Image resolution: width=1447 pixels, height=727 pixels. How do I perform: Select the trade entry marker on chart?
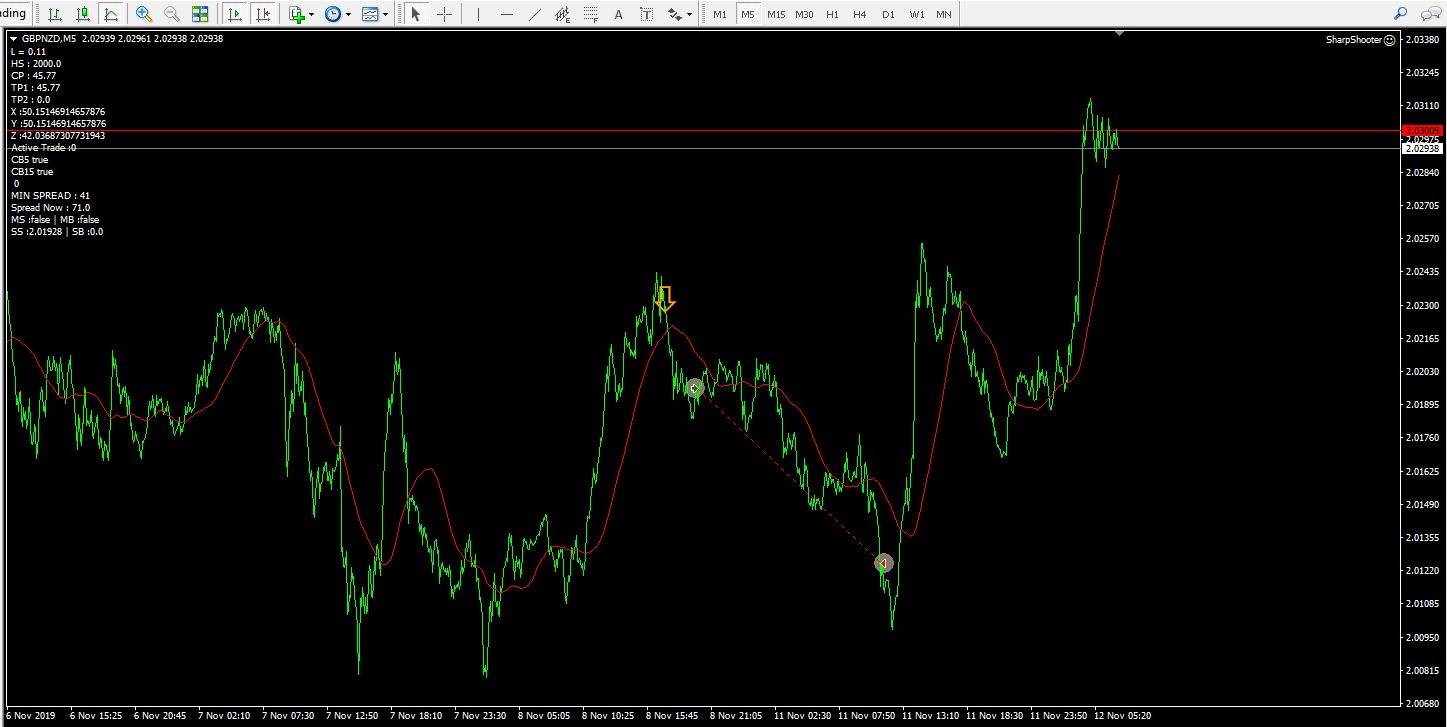click(694, 388)
